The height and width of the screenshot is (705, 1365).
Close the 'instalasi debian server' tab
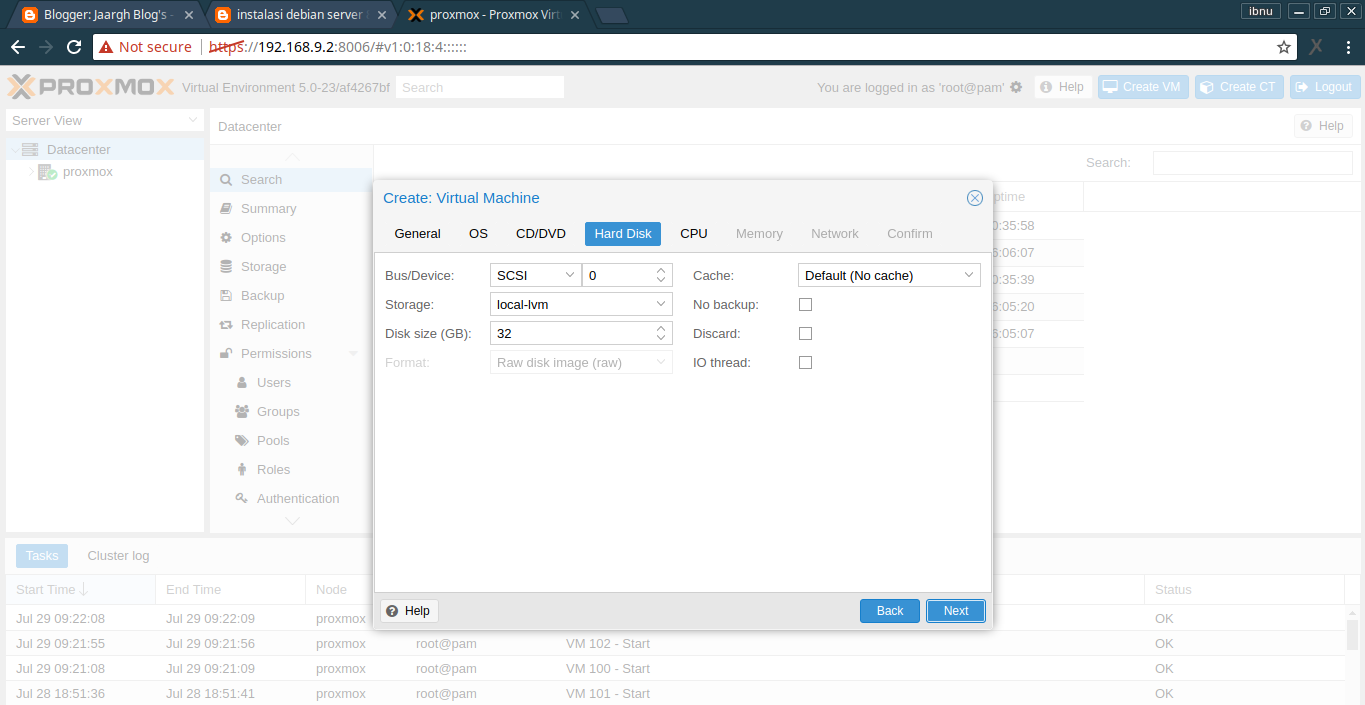(383, 15)
